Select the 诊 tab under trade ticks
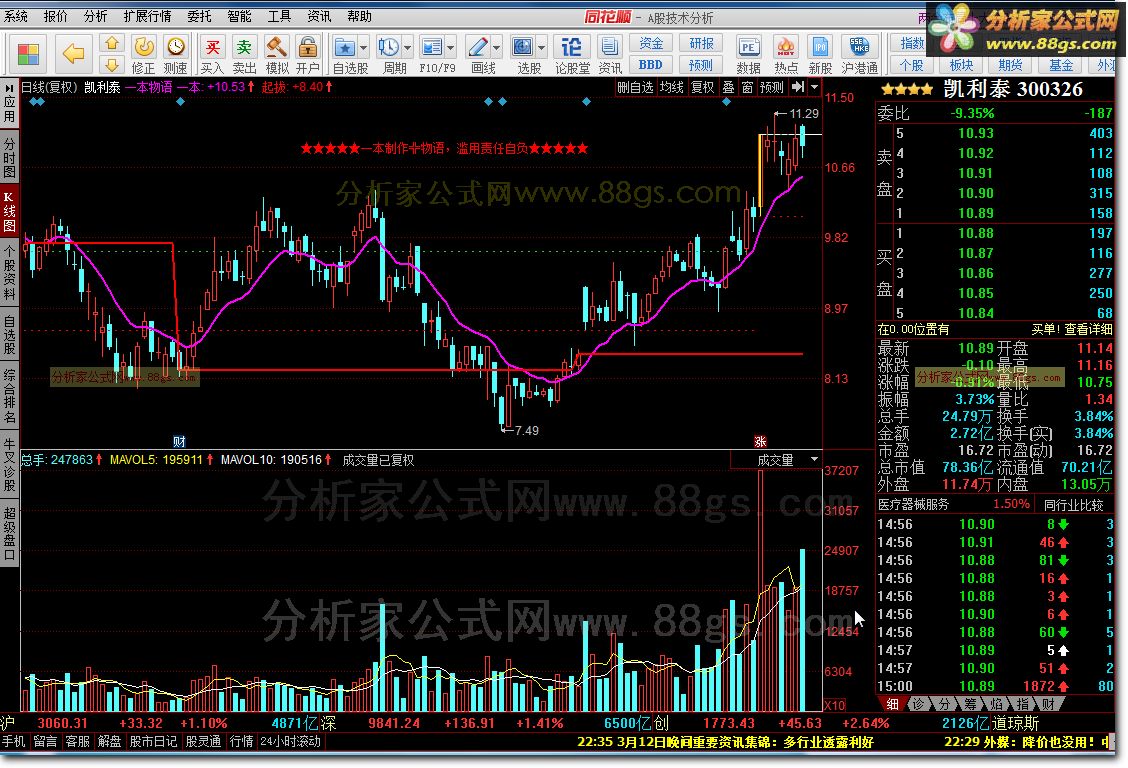The image size is (1128, 768). [919, 704]
